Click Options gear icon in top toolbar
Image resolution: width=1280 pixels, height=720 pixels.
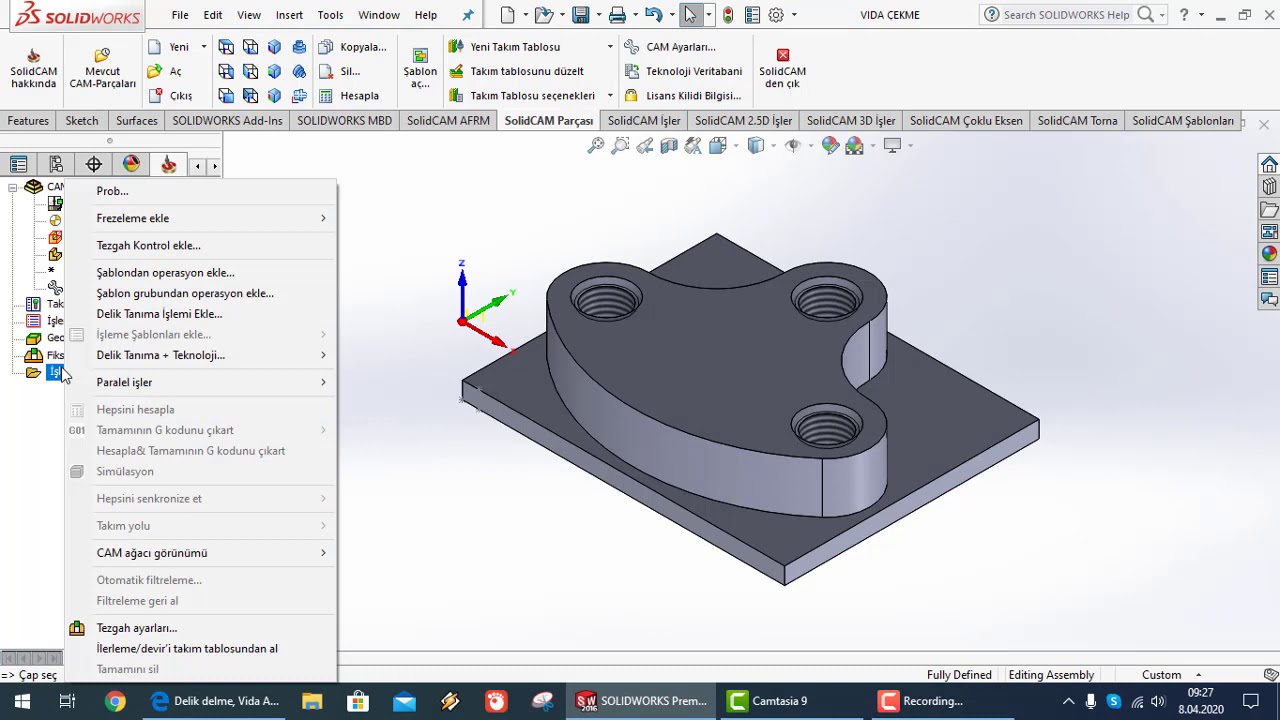pyautogui.click(x=776, y=15)
